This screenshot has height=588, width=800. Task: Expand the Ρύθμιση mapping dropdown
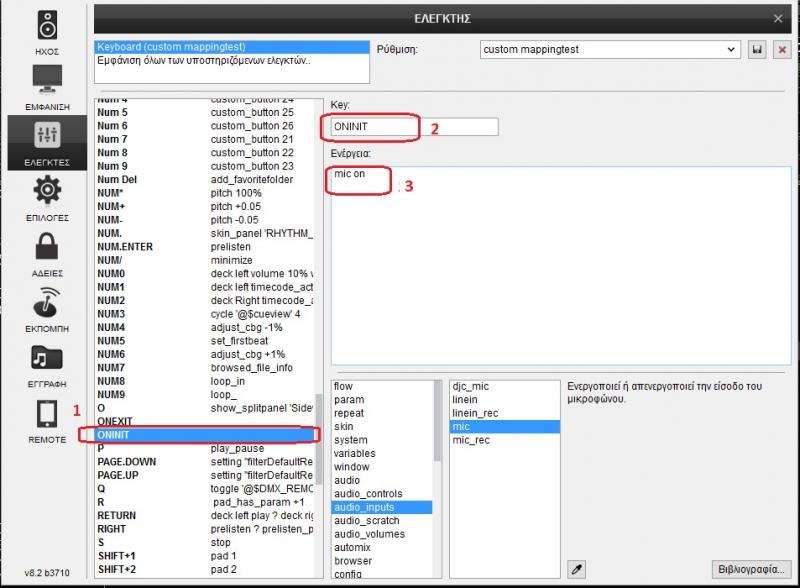(x=731, y=49)
